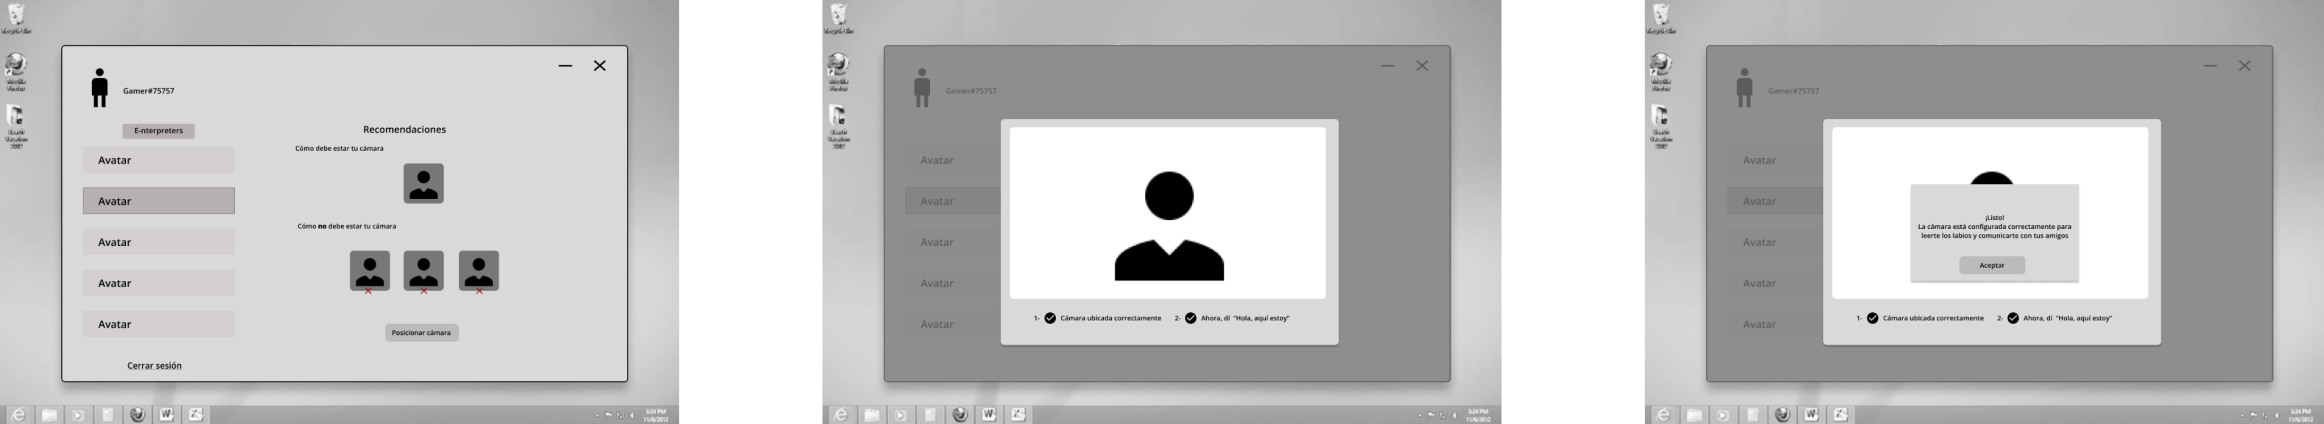
Task: Click the clock in Recomendaciones screen taskbar
Action: click(x=656, y=415)
